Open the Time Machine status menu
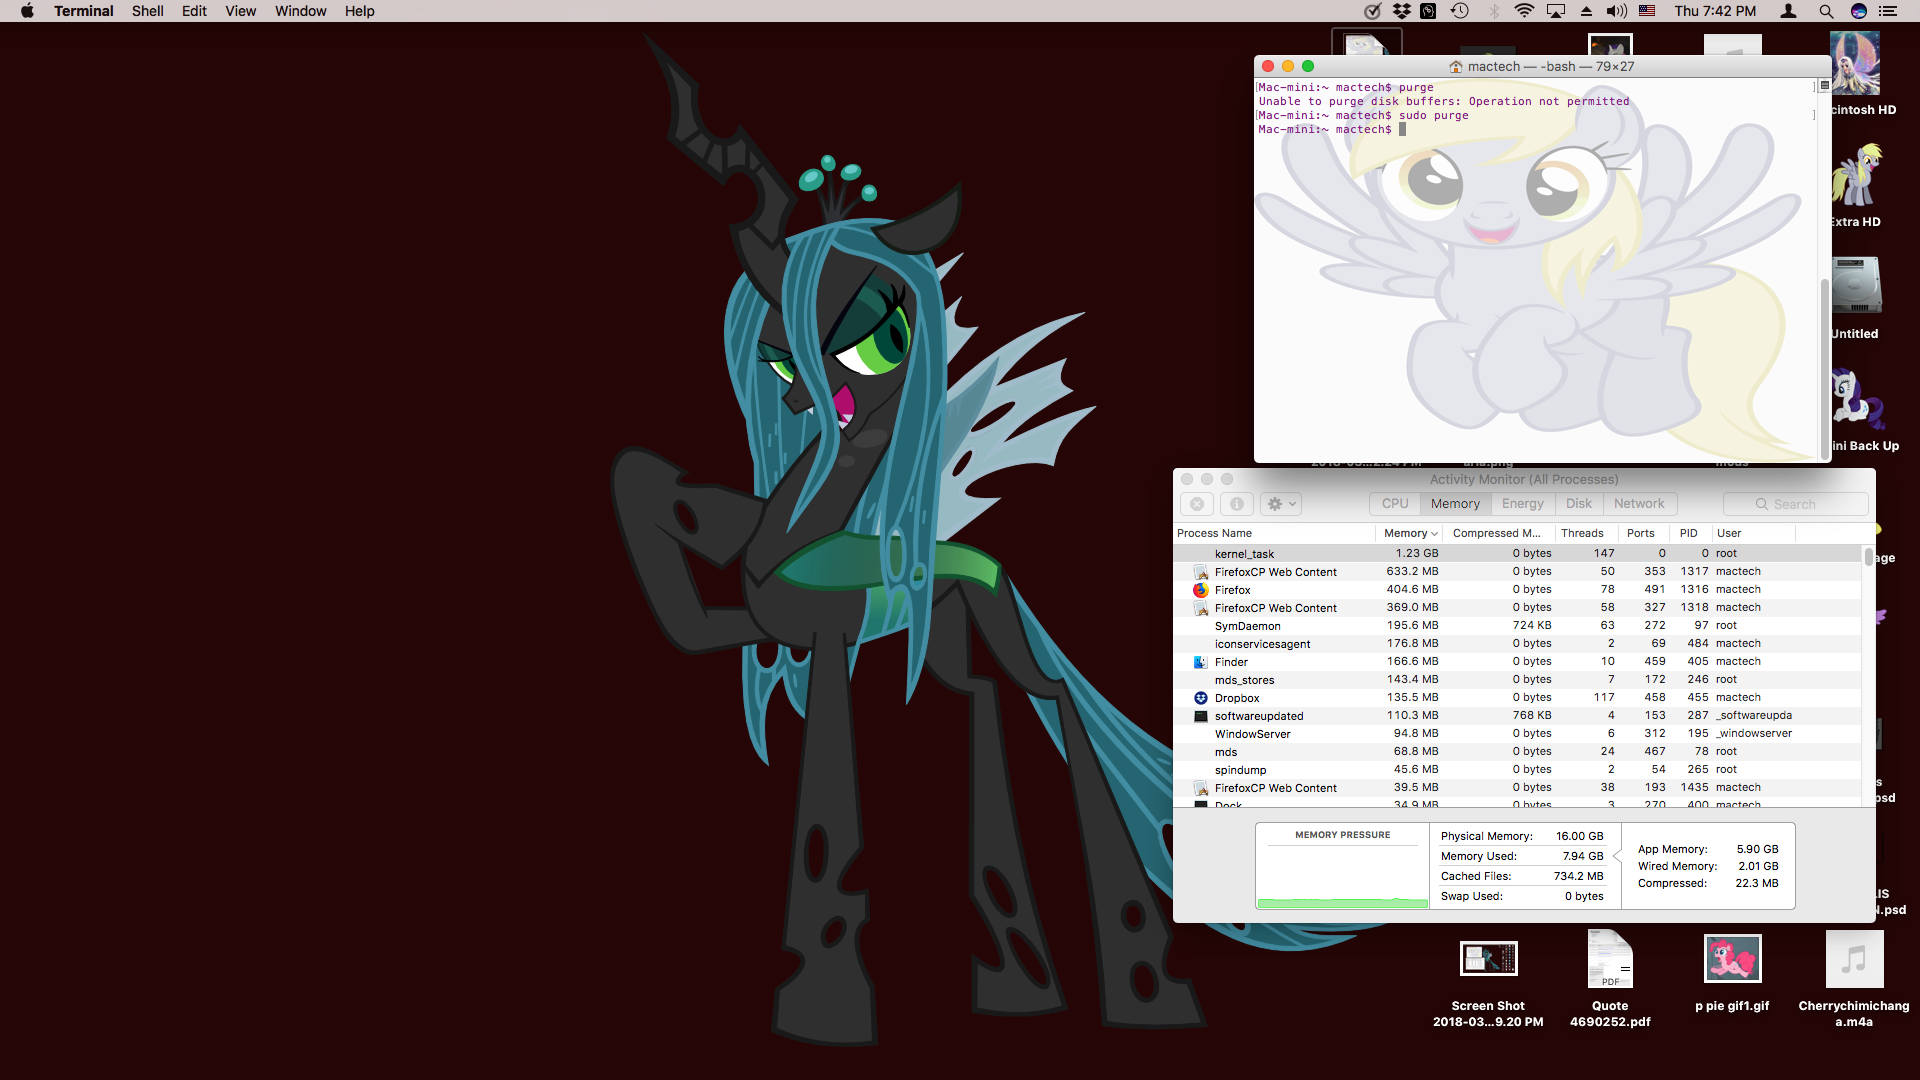Screen dimensions: 1920x1080 [x=1460, y=11]
